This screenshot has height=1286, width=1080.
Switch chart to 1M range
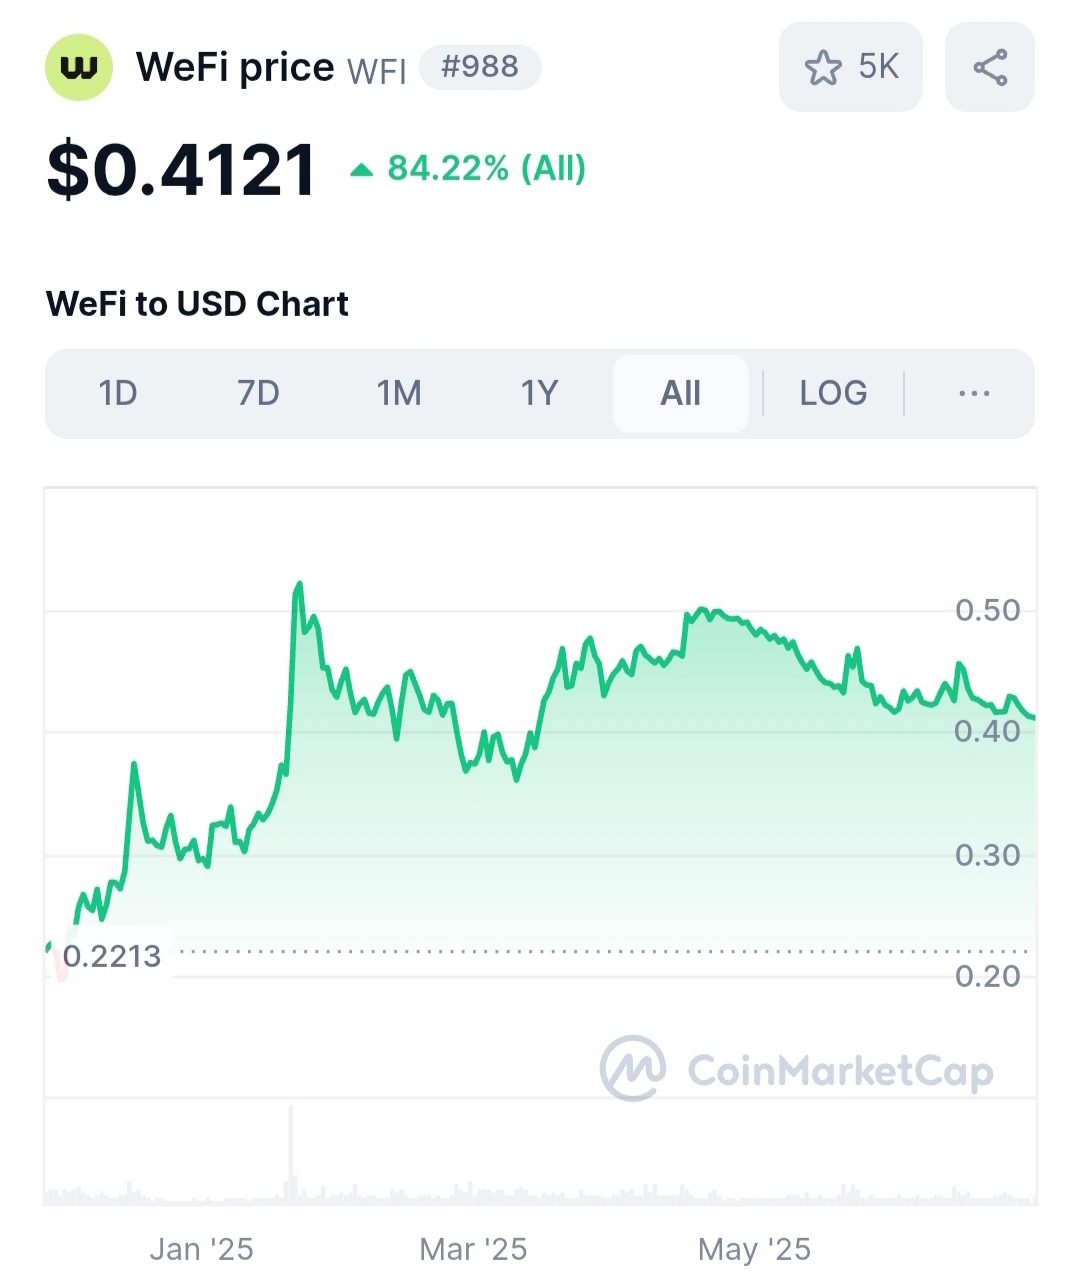pyautogui.click(x=399, y=393)
